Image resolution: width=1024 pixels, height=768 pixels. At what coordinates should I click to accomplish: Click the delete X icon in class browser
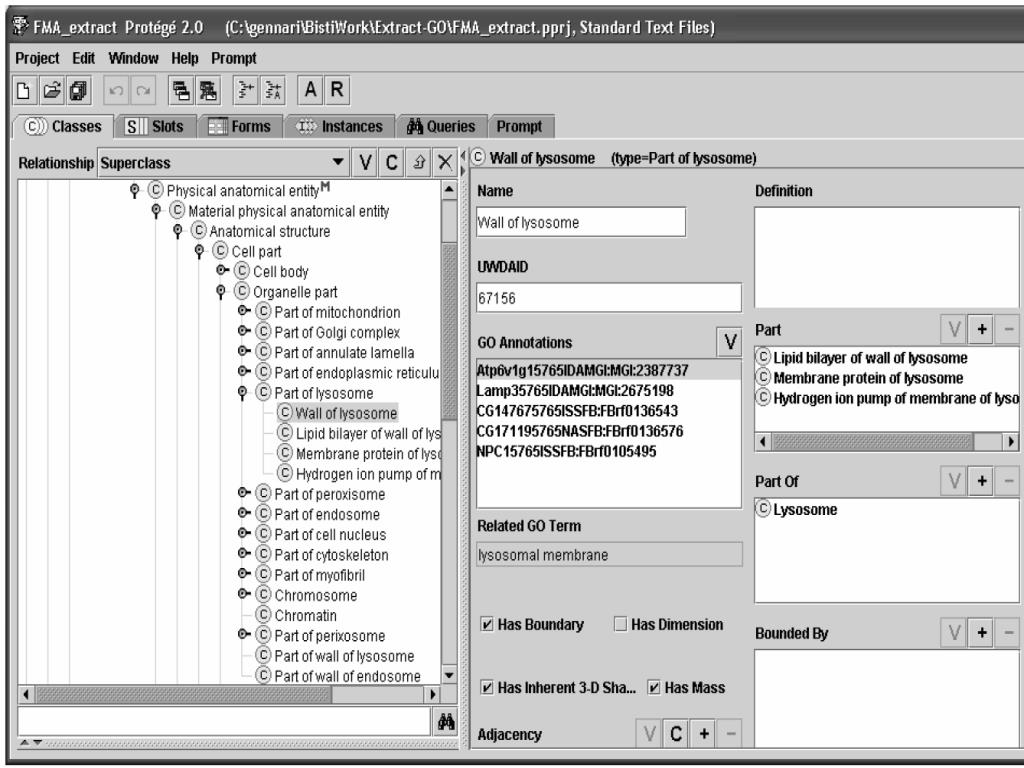point(445,162)
